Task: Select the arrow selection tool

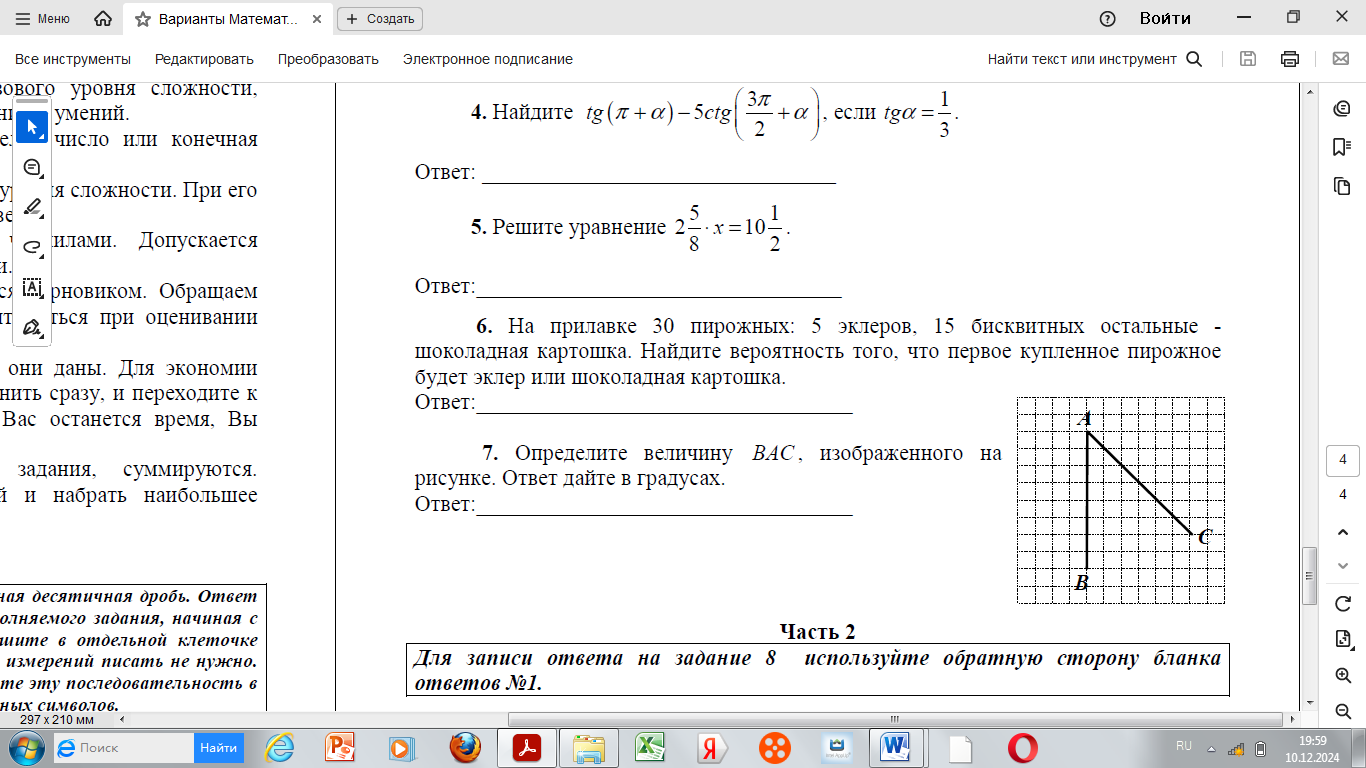Action: pos(32,127)
